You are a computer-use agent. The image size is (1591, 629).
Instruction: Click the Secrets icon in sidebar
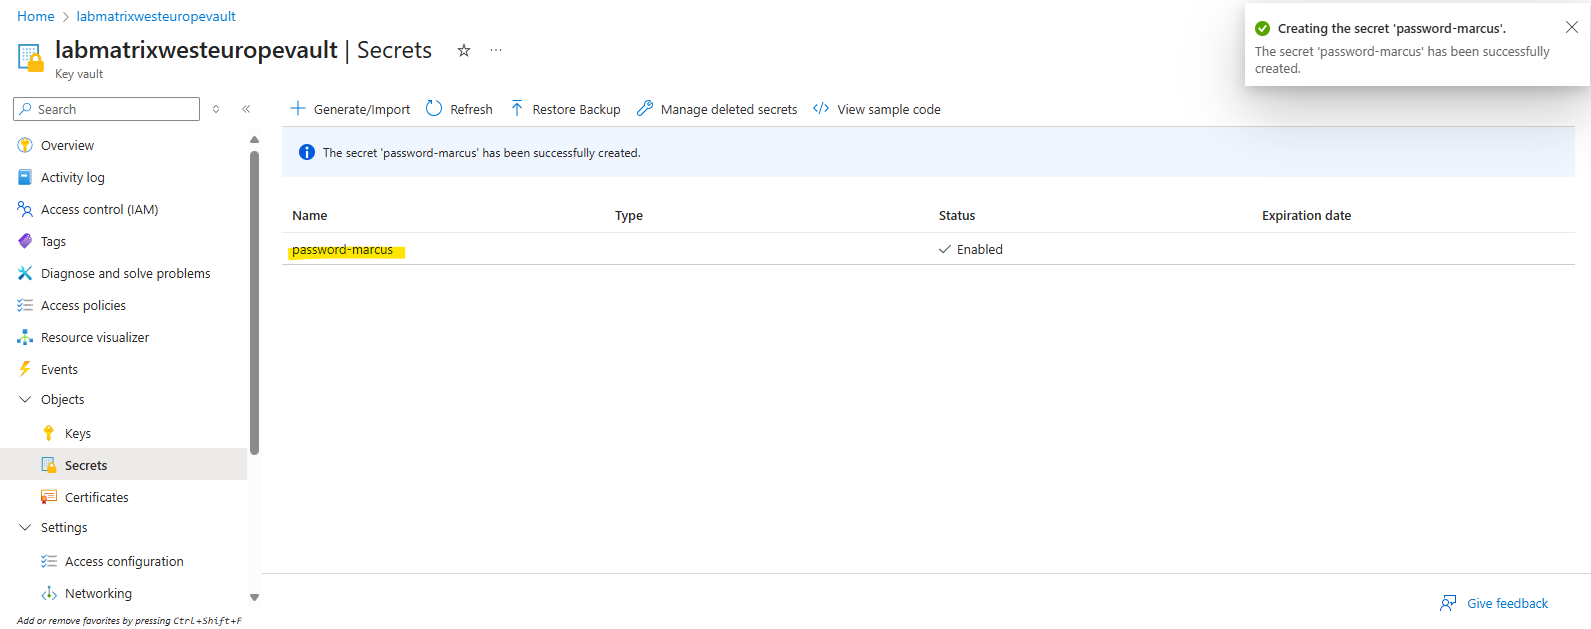pos(49,465)
